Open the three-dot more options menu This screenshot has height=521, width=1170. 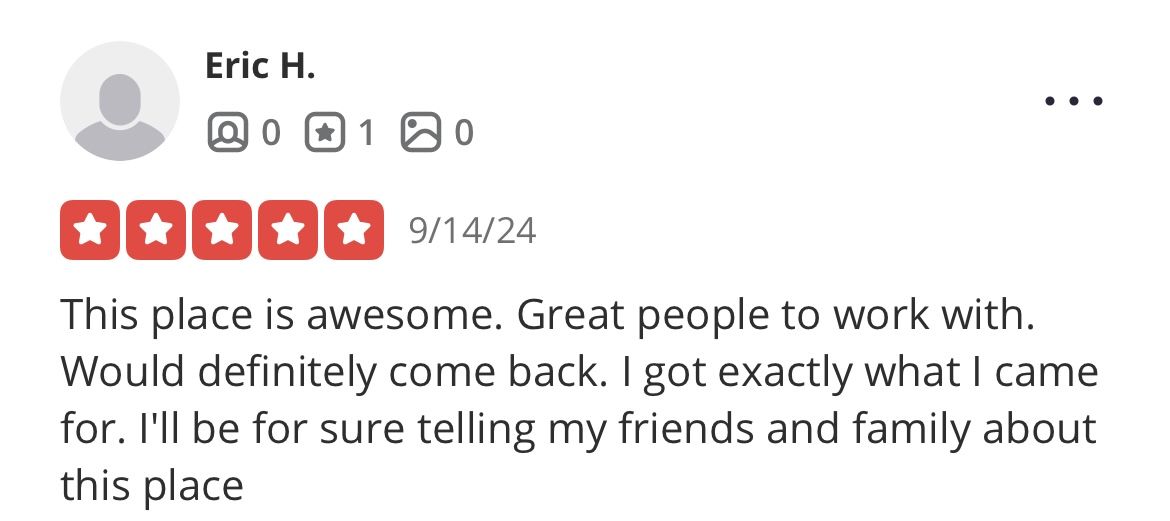[x=1074, y=101]
